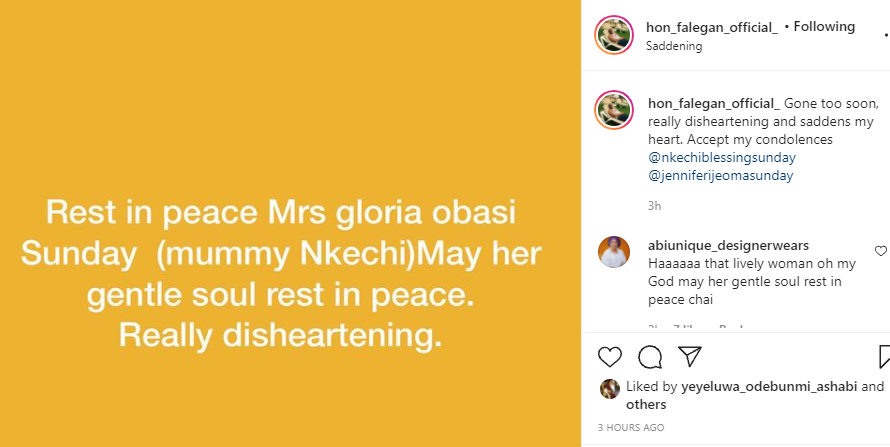The width and height of the screenshot is (890, 447).
Task: Save post with the bookmark icon
Action: pyautogui.click(x=884, y=357)
